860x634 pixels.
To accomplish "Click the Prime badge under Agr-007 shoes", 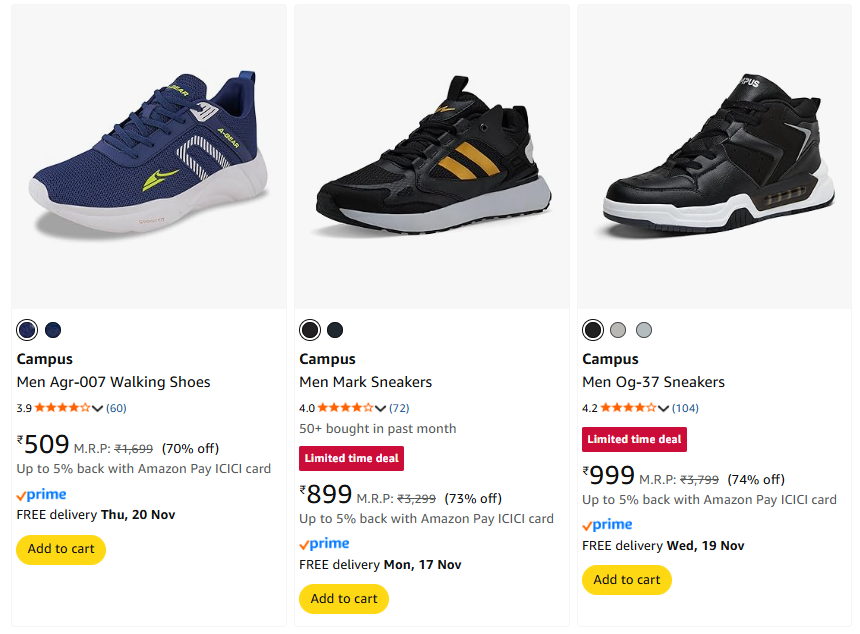I will (x=42, y=494).
